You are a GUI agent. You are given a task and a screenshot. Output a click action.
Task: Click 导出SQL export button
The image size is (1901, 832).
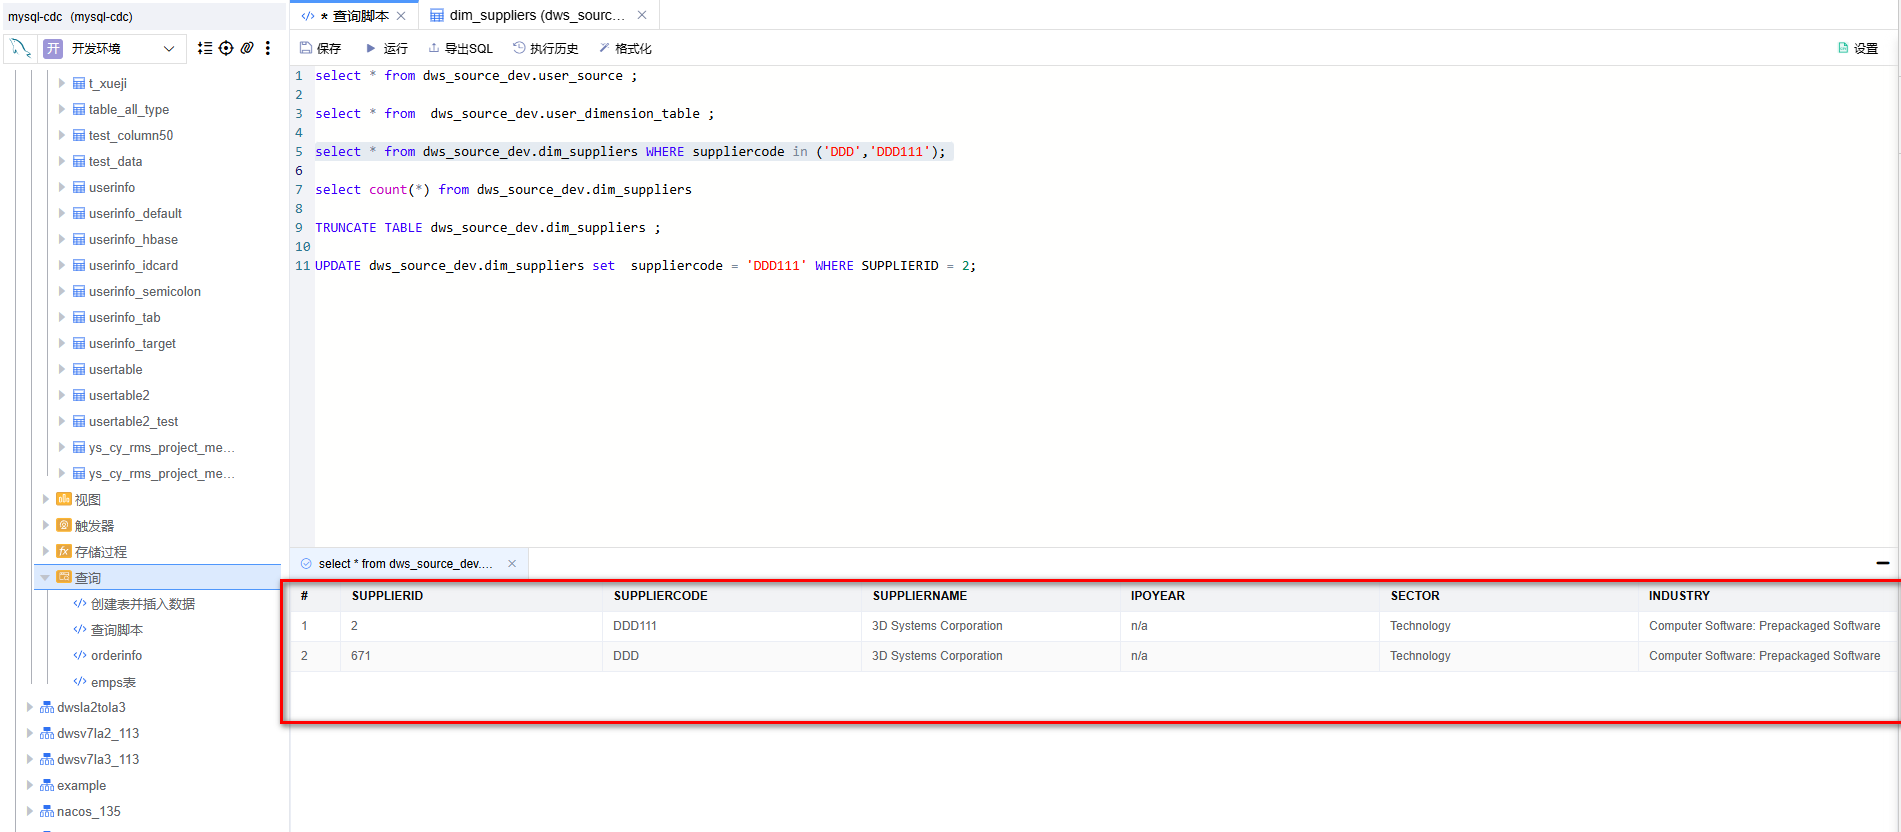click(x=460, y=48)
